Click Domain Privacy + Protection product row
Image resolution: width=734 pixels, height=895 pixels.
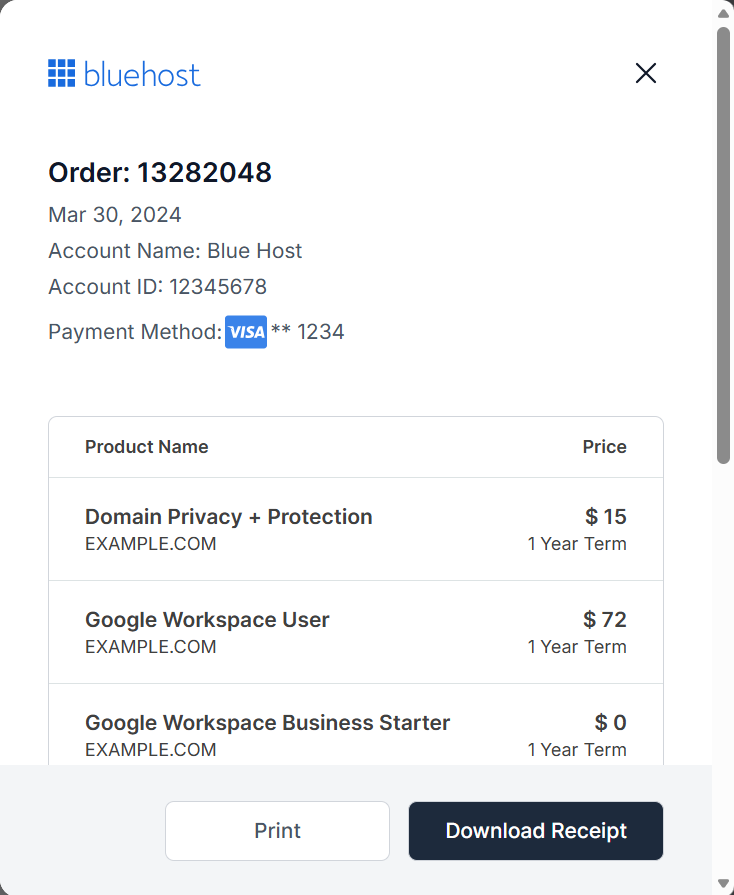click(228, 516)
